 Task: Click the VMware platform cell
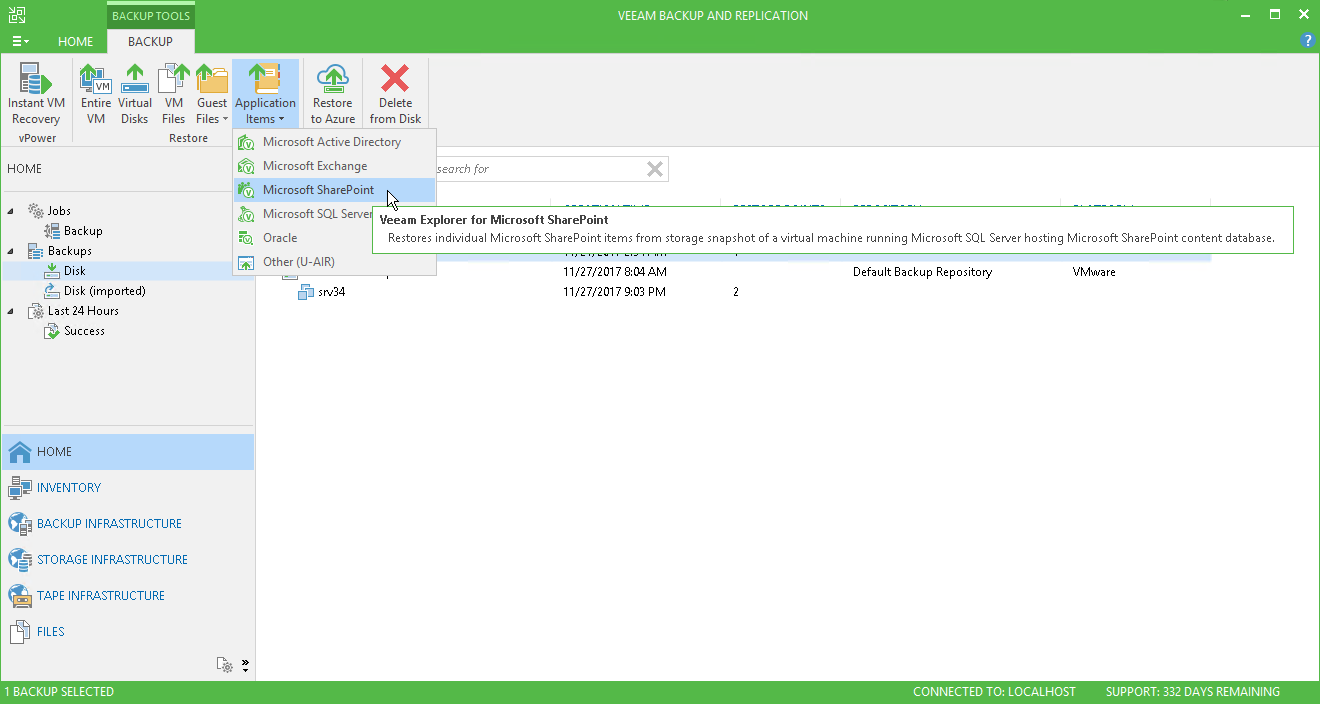(x=1094, y=272)
